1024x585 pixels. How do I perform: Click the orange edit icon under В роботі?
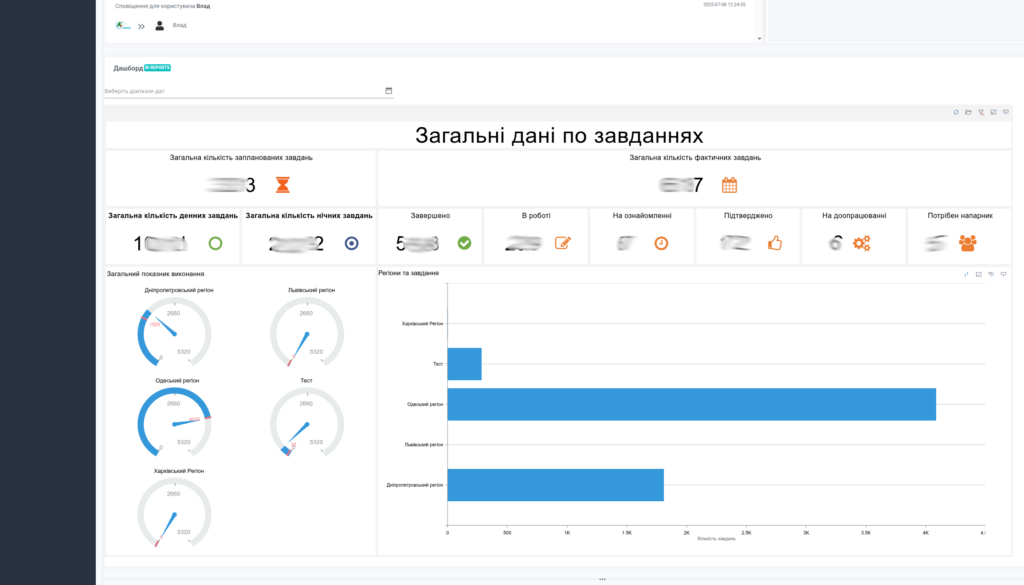[562, 243]
